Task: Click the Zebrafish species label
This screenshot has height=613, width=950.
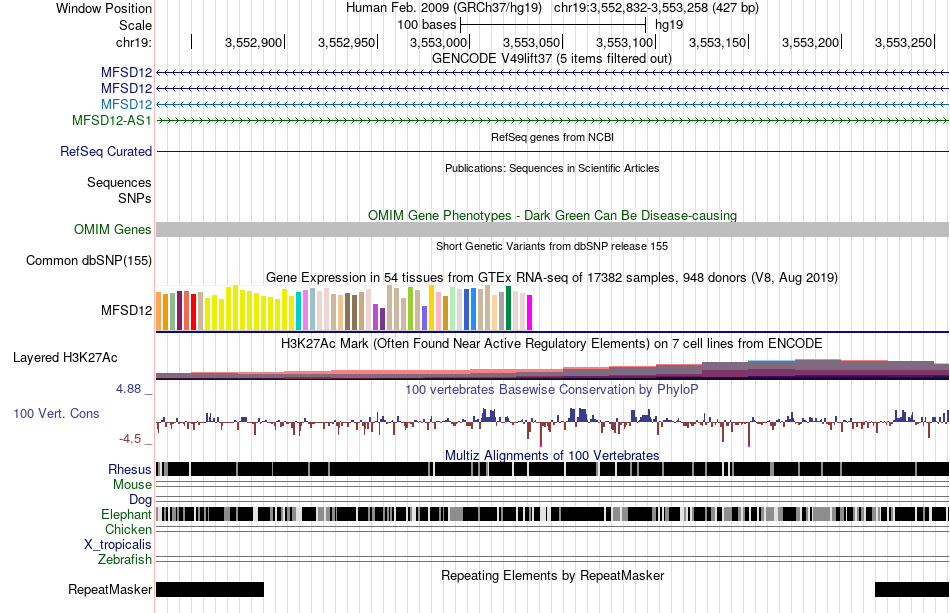Action: pyautogui.click(x=125, y=559)
